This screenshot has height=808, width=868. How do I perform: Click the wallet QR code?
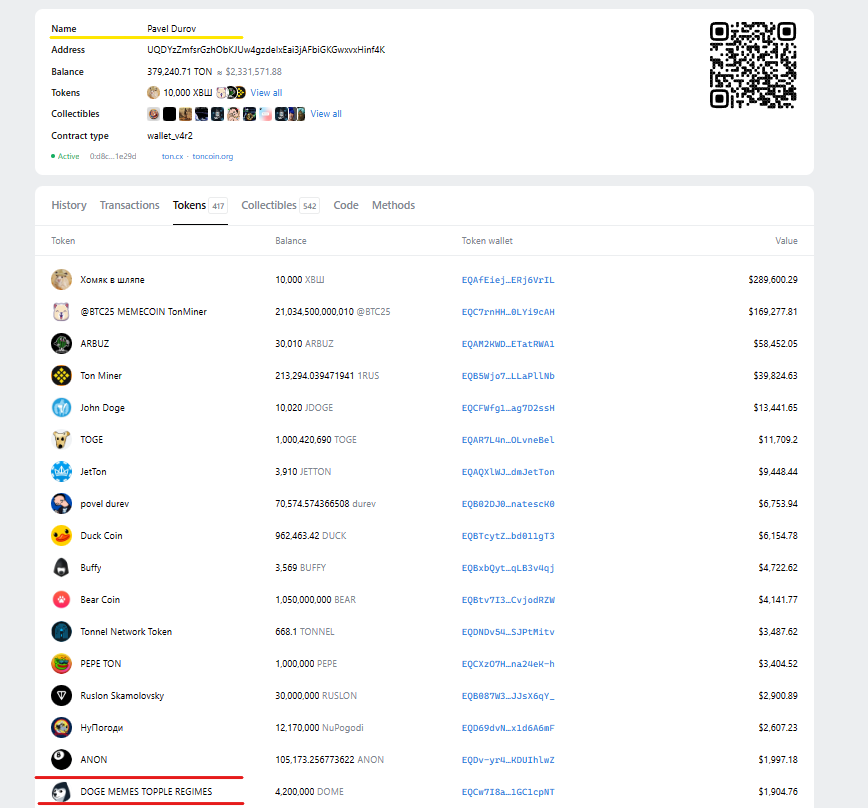[x=753, y=65]
